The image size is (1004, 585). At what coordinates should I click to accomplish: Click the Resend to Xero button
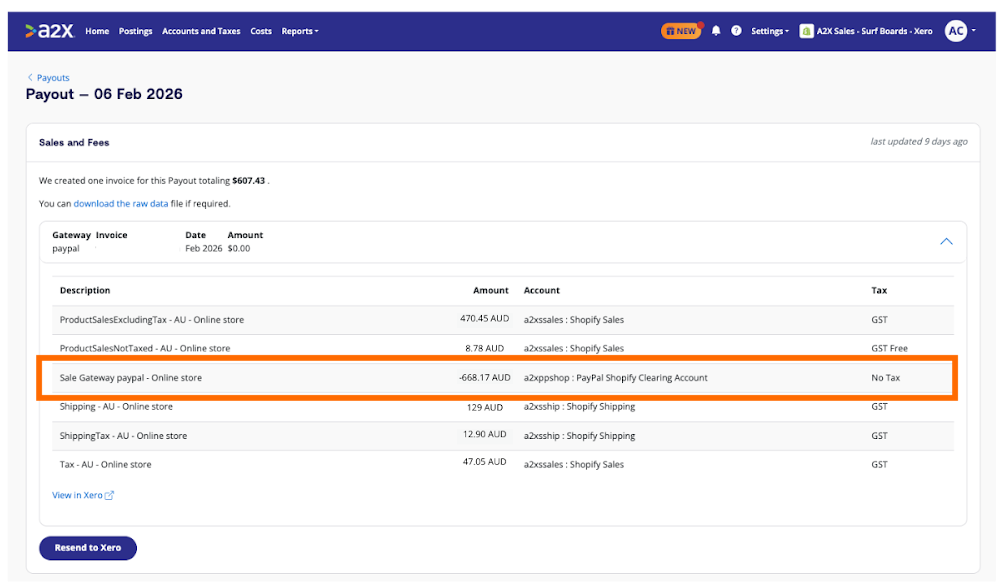[x=87, y=548]
